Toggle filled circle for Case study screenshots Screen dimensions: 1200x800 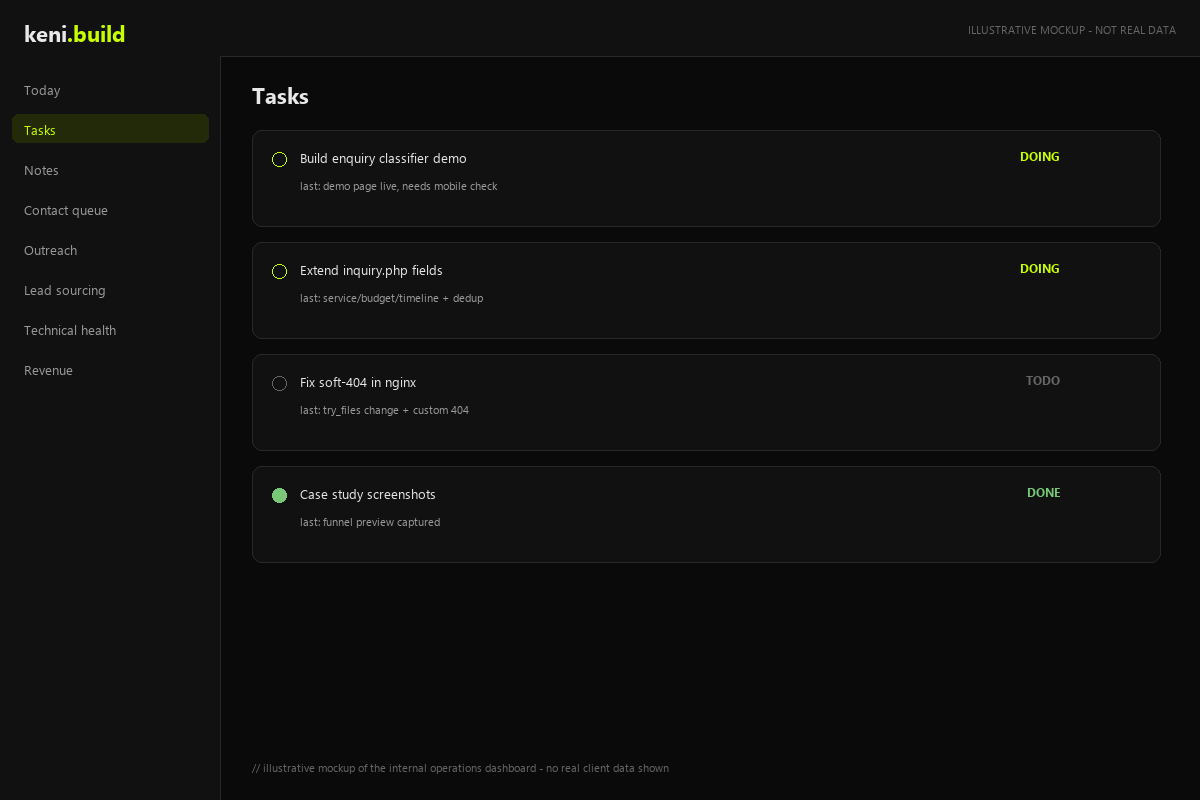[279, 495]
